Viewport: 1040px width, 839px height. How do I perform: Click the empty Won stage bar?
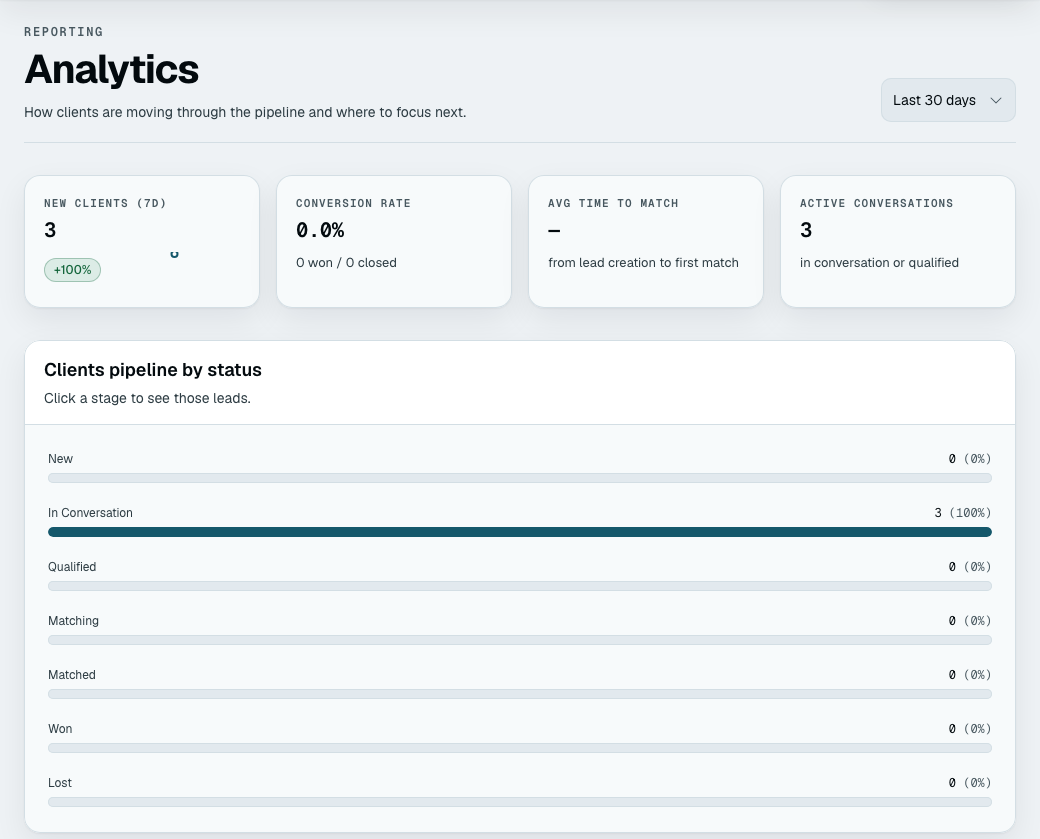click(520, 748)
